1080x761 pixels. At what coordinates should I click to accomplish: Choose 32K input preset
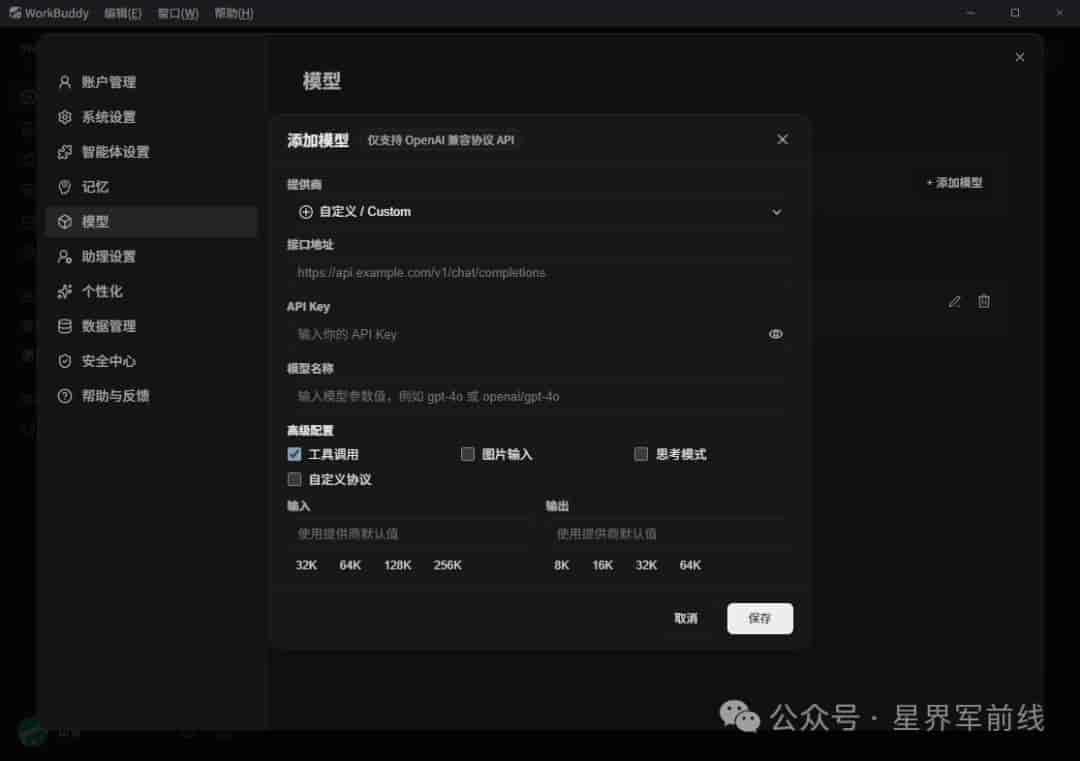306,565
